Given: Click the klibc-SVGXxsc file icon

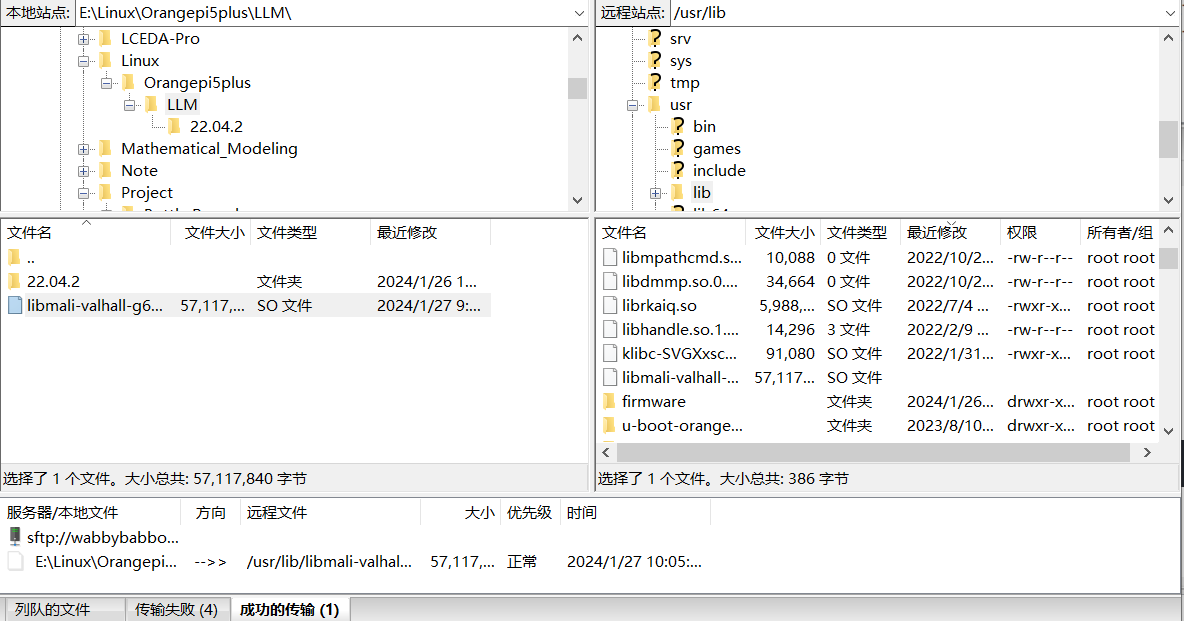Looking at the screenshot, I should point(610,354).
